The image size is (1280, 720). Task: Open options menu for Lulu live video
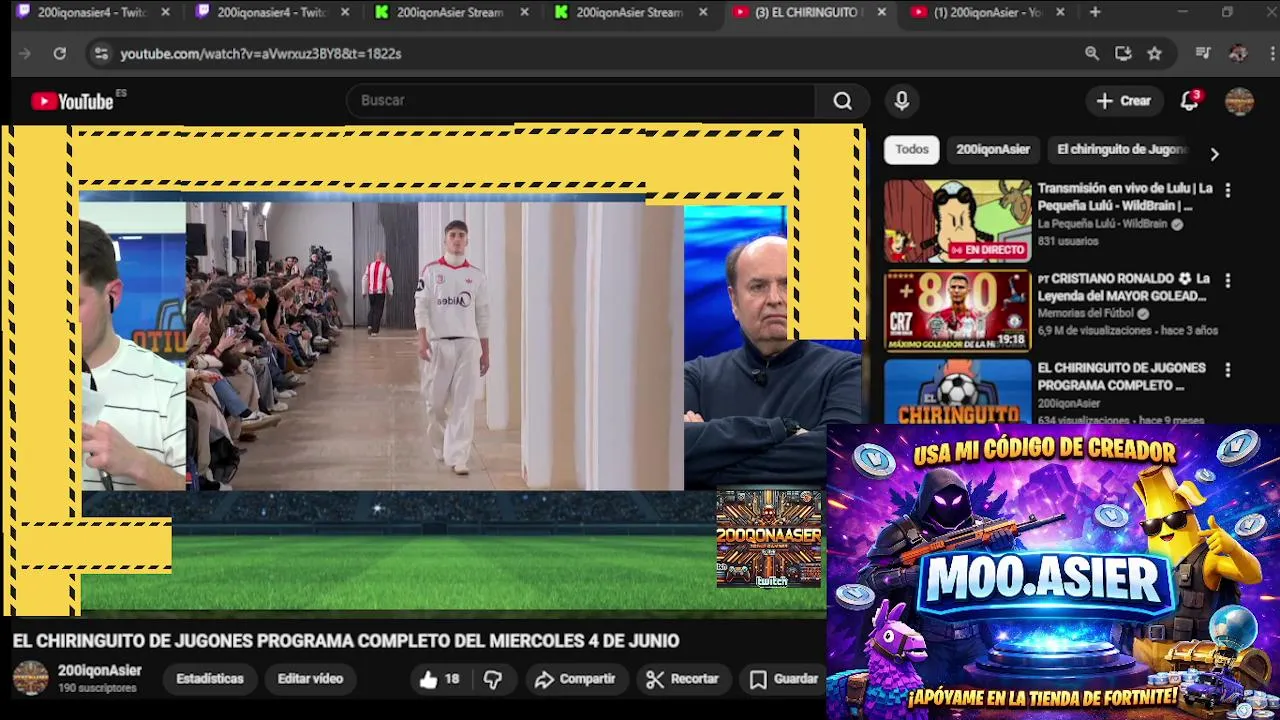point(1228,190)
